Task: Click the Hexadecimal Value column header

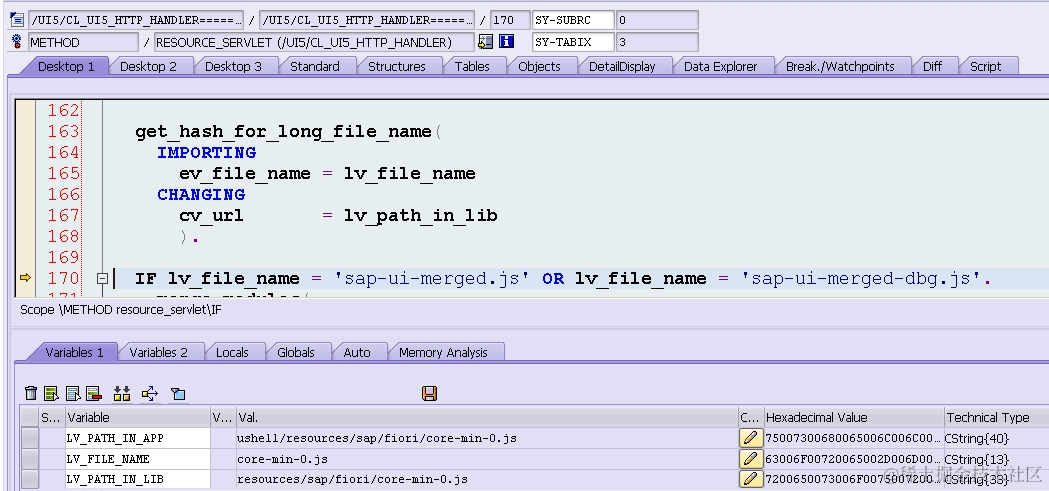Action: coord(854,417)
